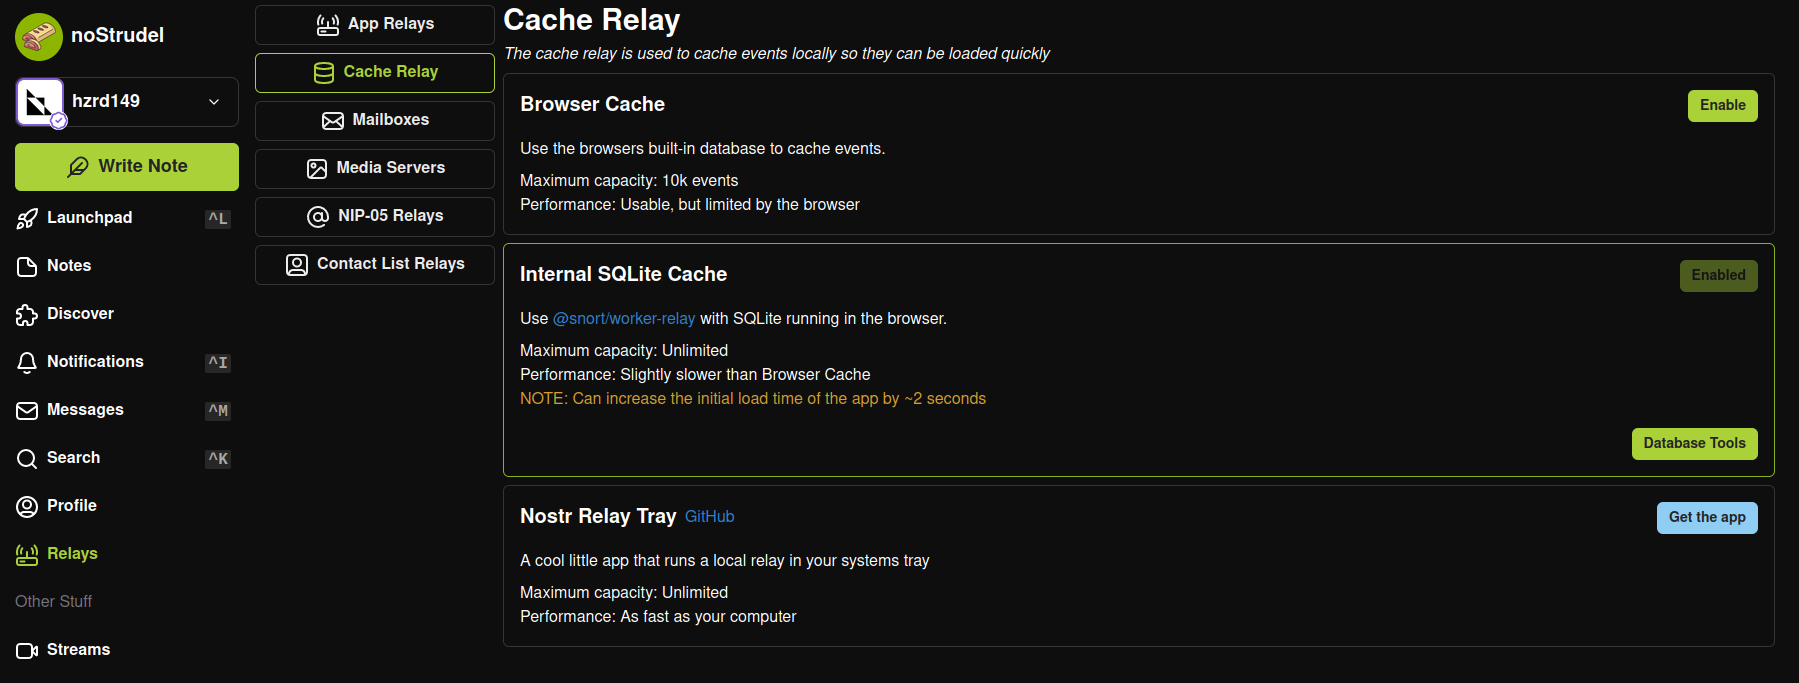The height and width of the screenshot is (683, 1799).
Task: Select the Mailboxes tab
Action: [375, 120]
